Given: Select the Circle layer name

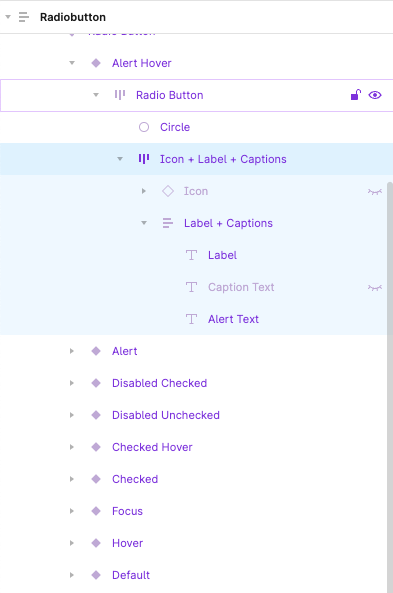Looking at the screenshot, I should (x=175, y=127).
